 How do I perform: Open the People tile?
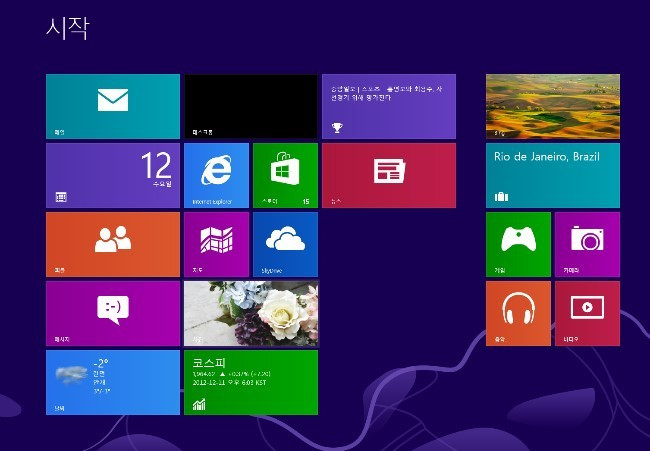(113, 245)
